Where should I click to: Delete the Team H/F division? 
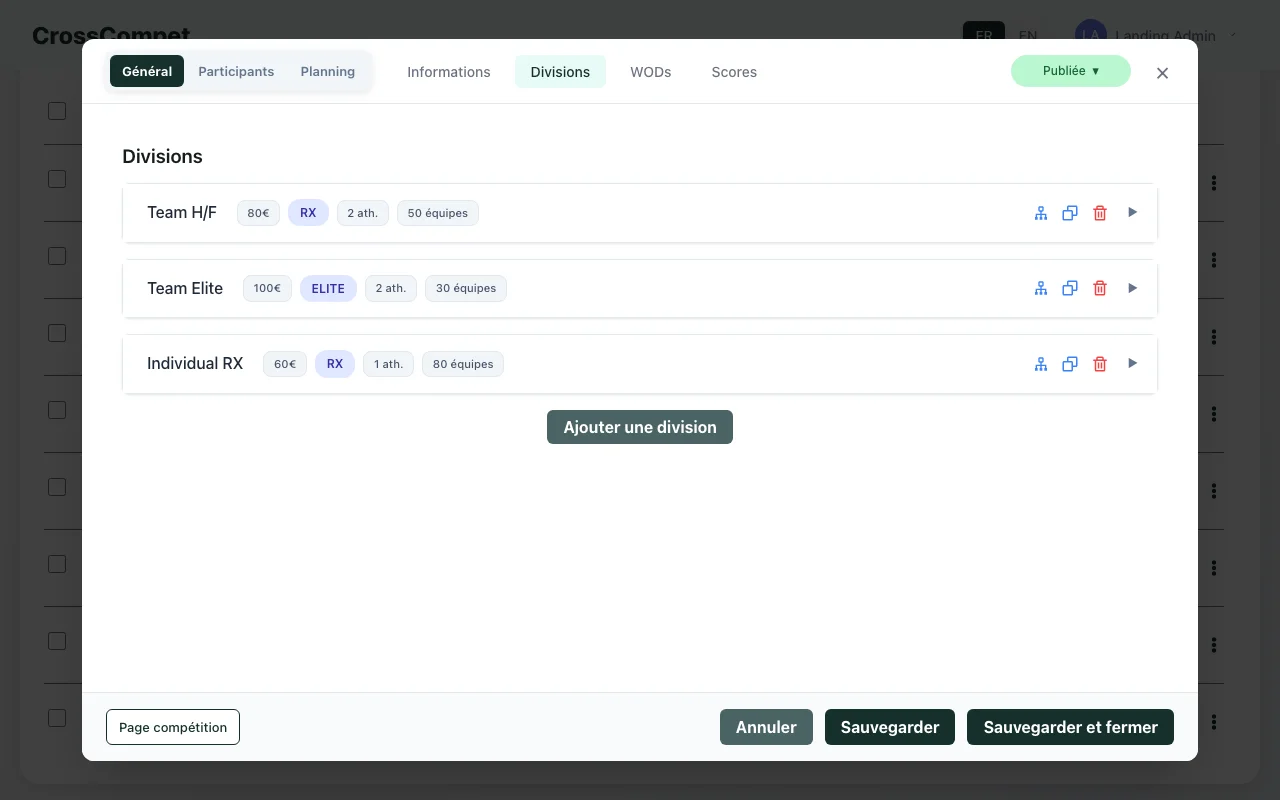1100,213
